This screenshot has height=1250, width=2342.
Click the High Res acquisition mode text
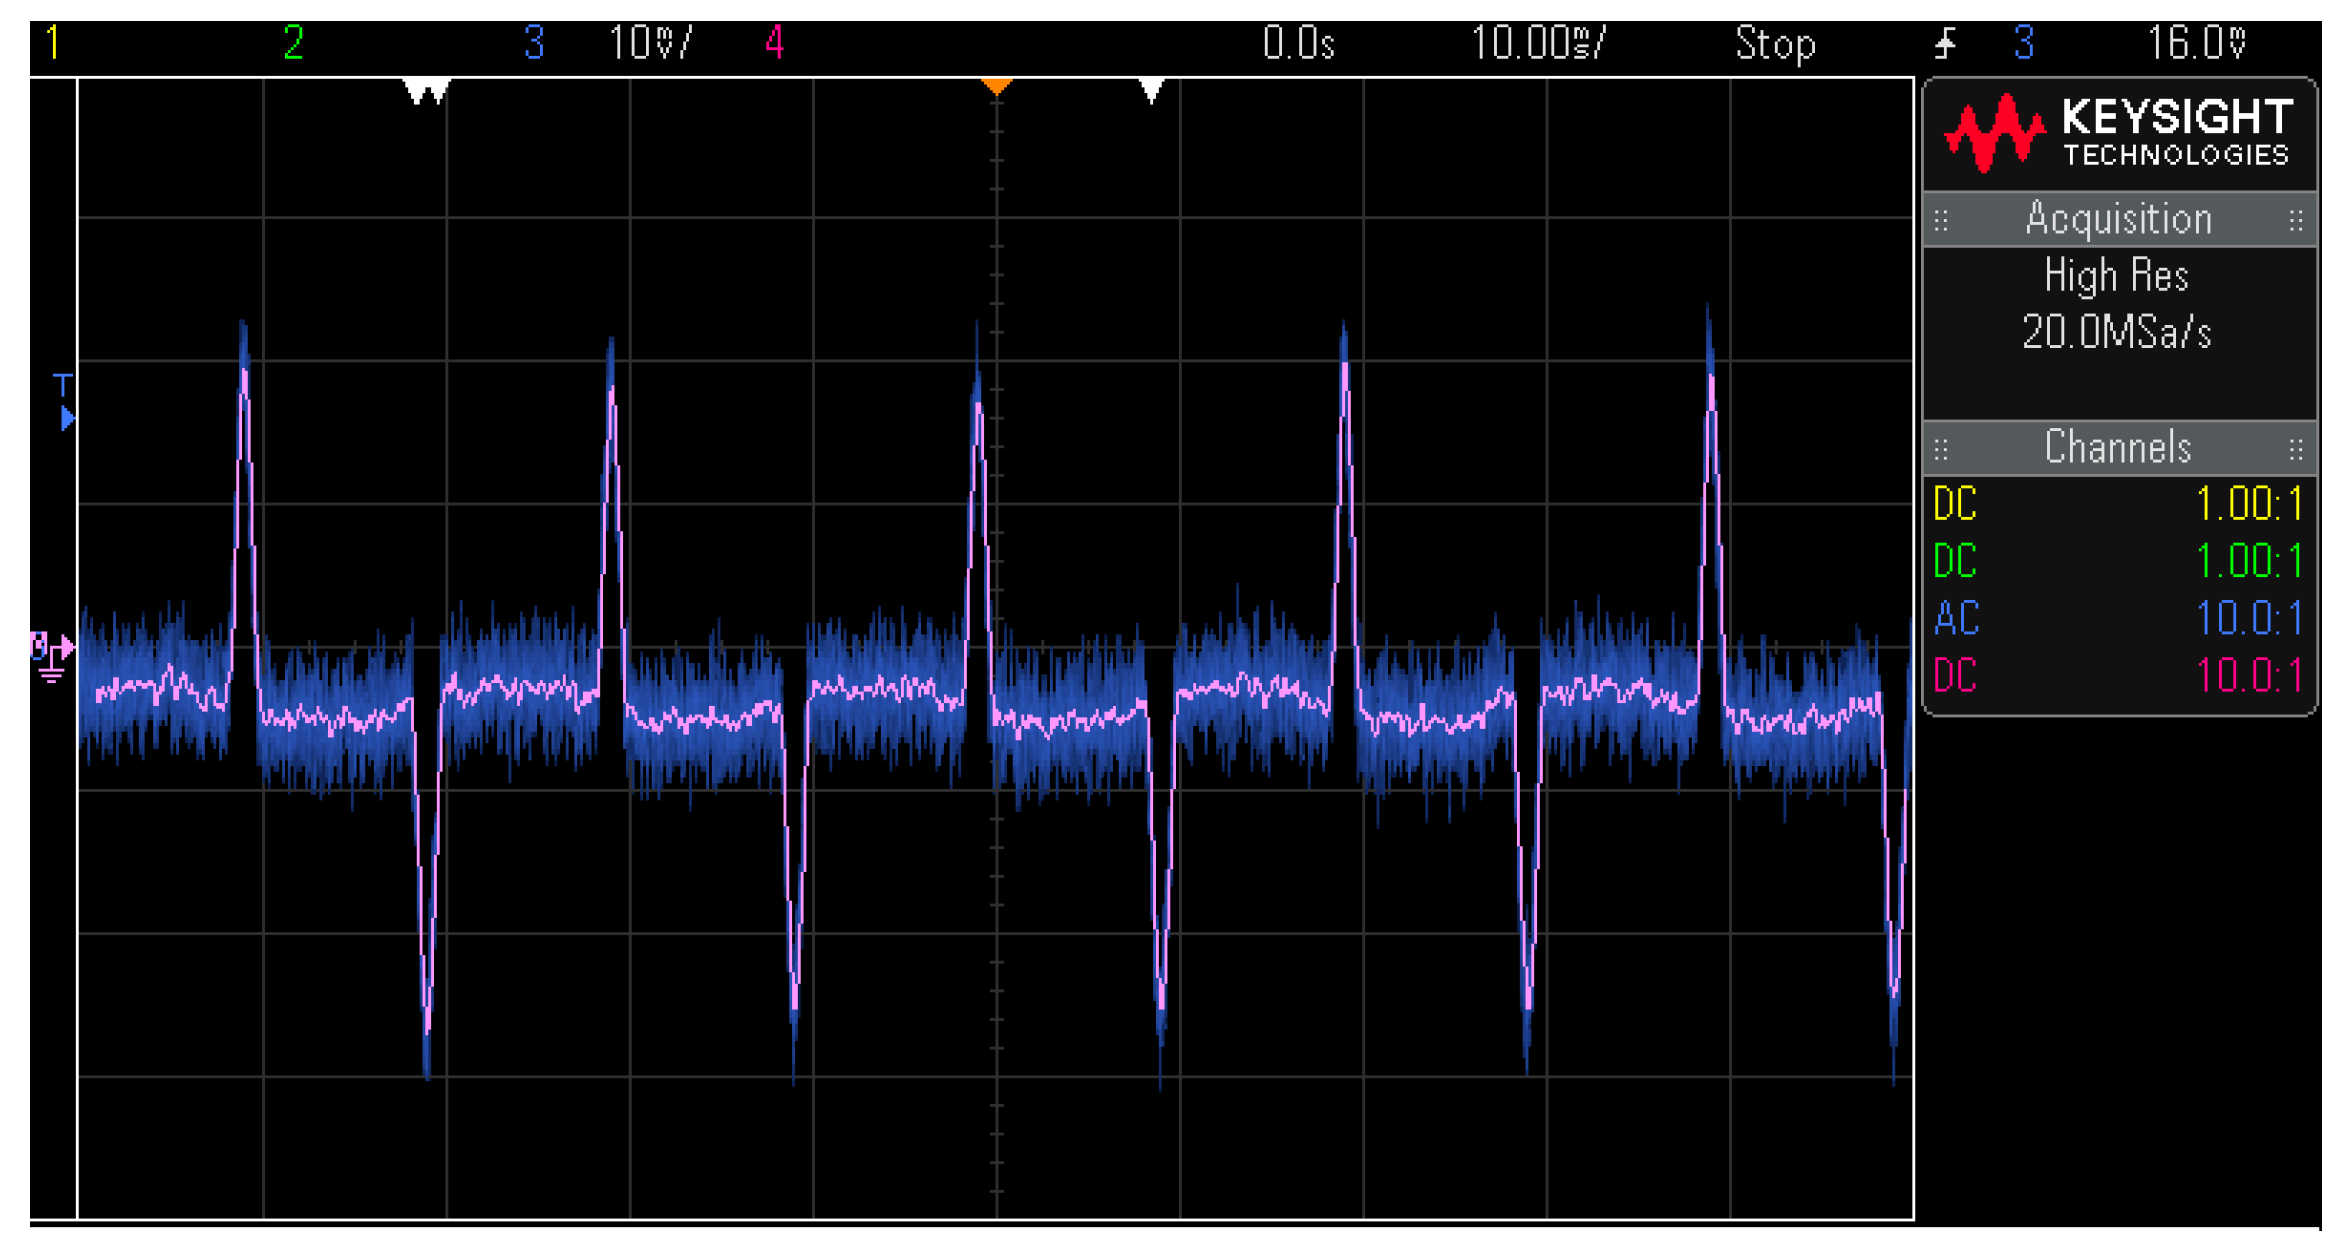[2116, 276]
